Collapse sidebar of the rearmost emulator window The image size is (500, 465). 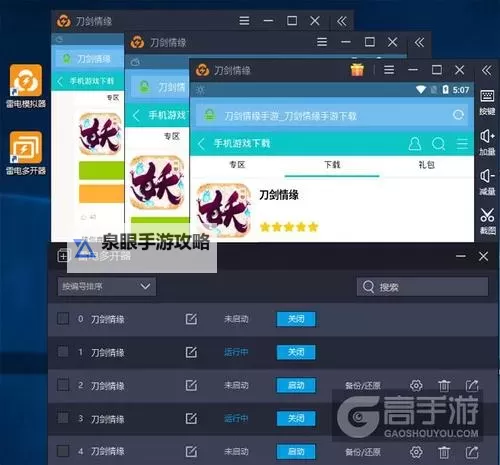(342, 21)
